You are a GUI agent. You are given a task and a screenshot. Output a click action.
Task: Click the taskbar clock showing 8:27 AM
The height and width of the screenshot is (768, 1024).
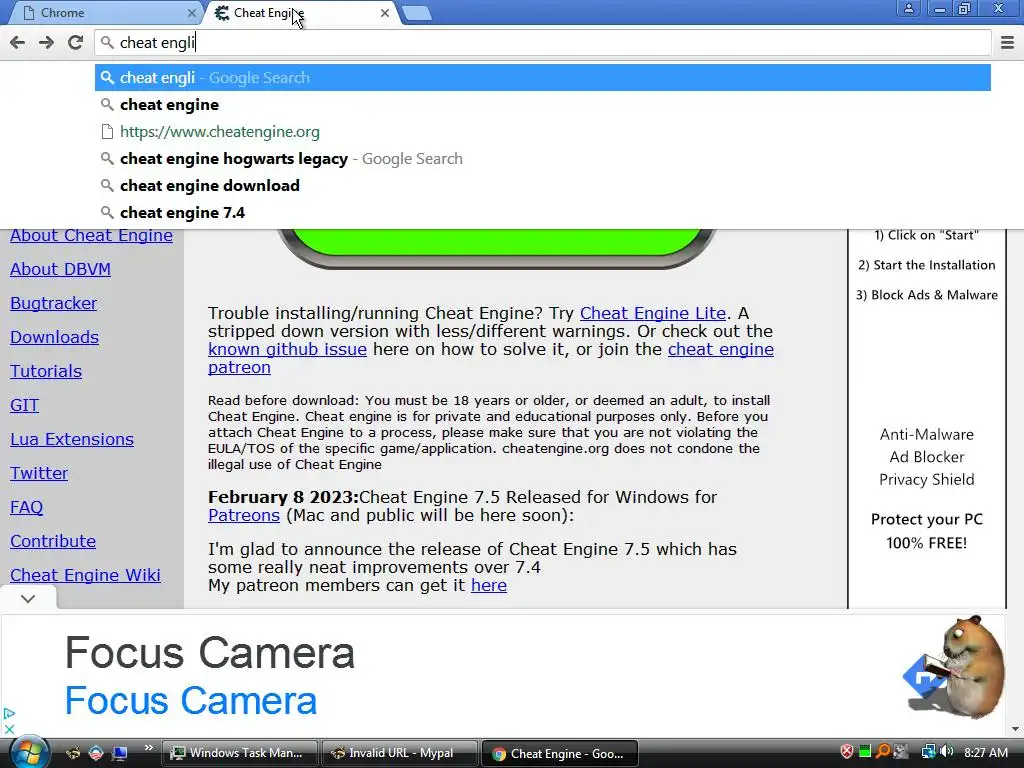pyautogui.click(x=986, y=753)
